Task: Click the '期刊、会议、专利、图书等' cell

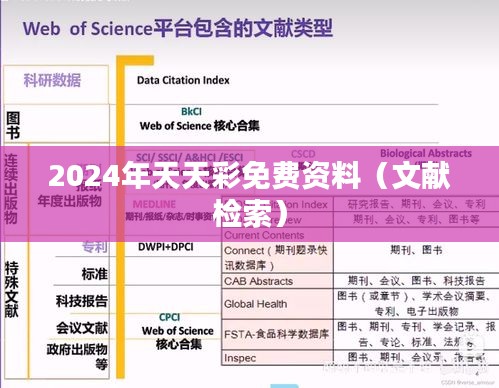Action: point(416,219)
